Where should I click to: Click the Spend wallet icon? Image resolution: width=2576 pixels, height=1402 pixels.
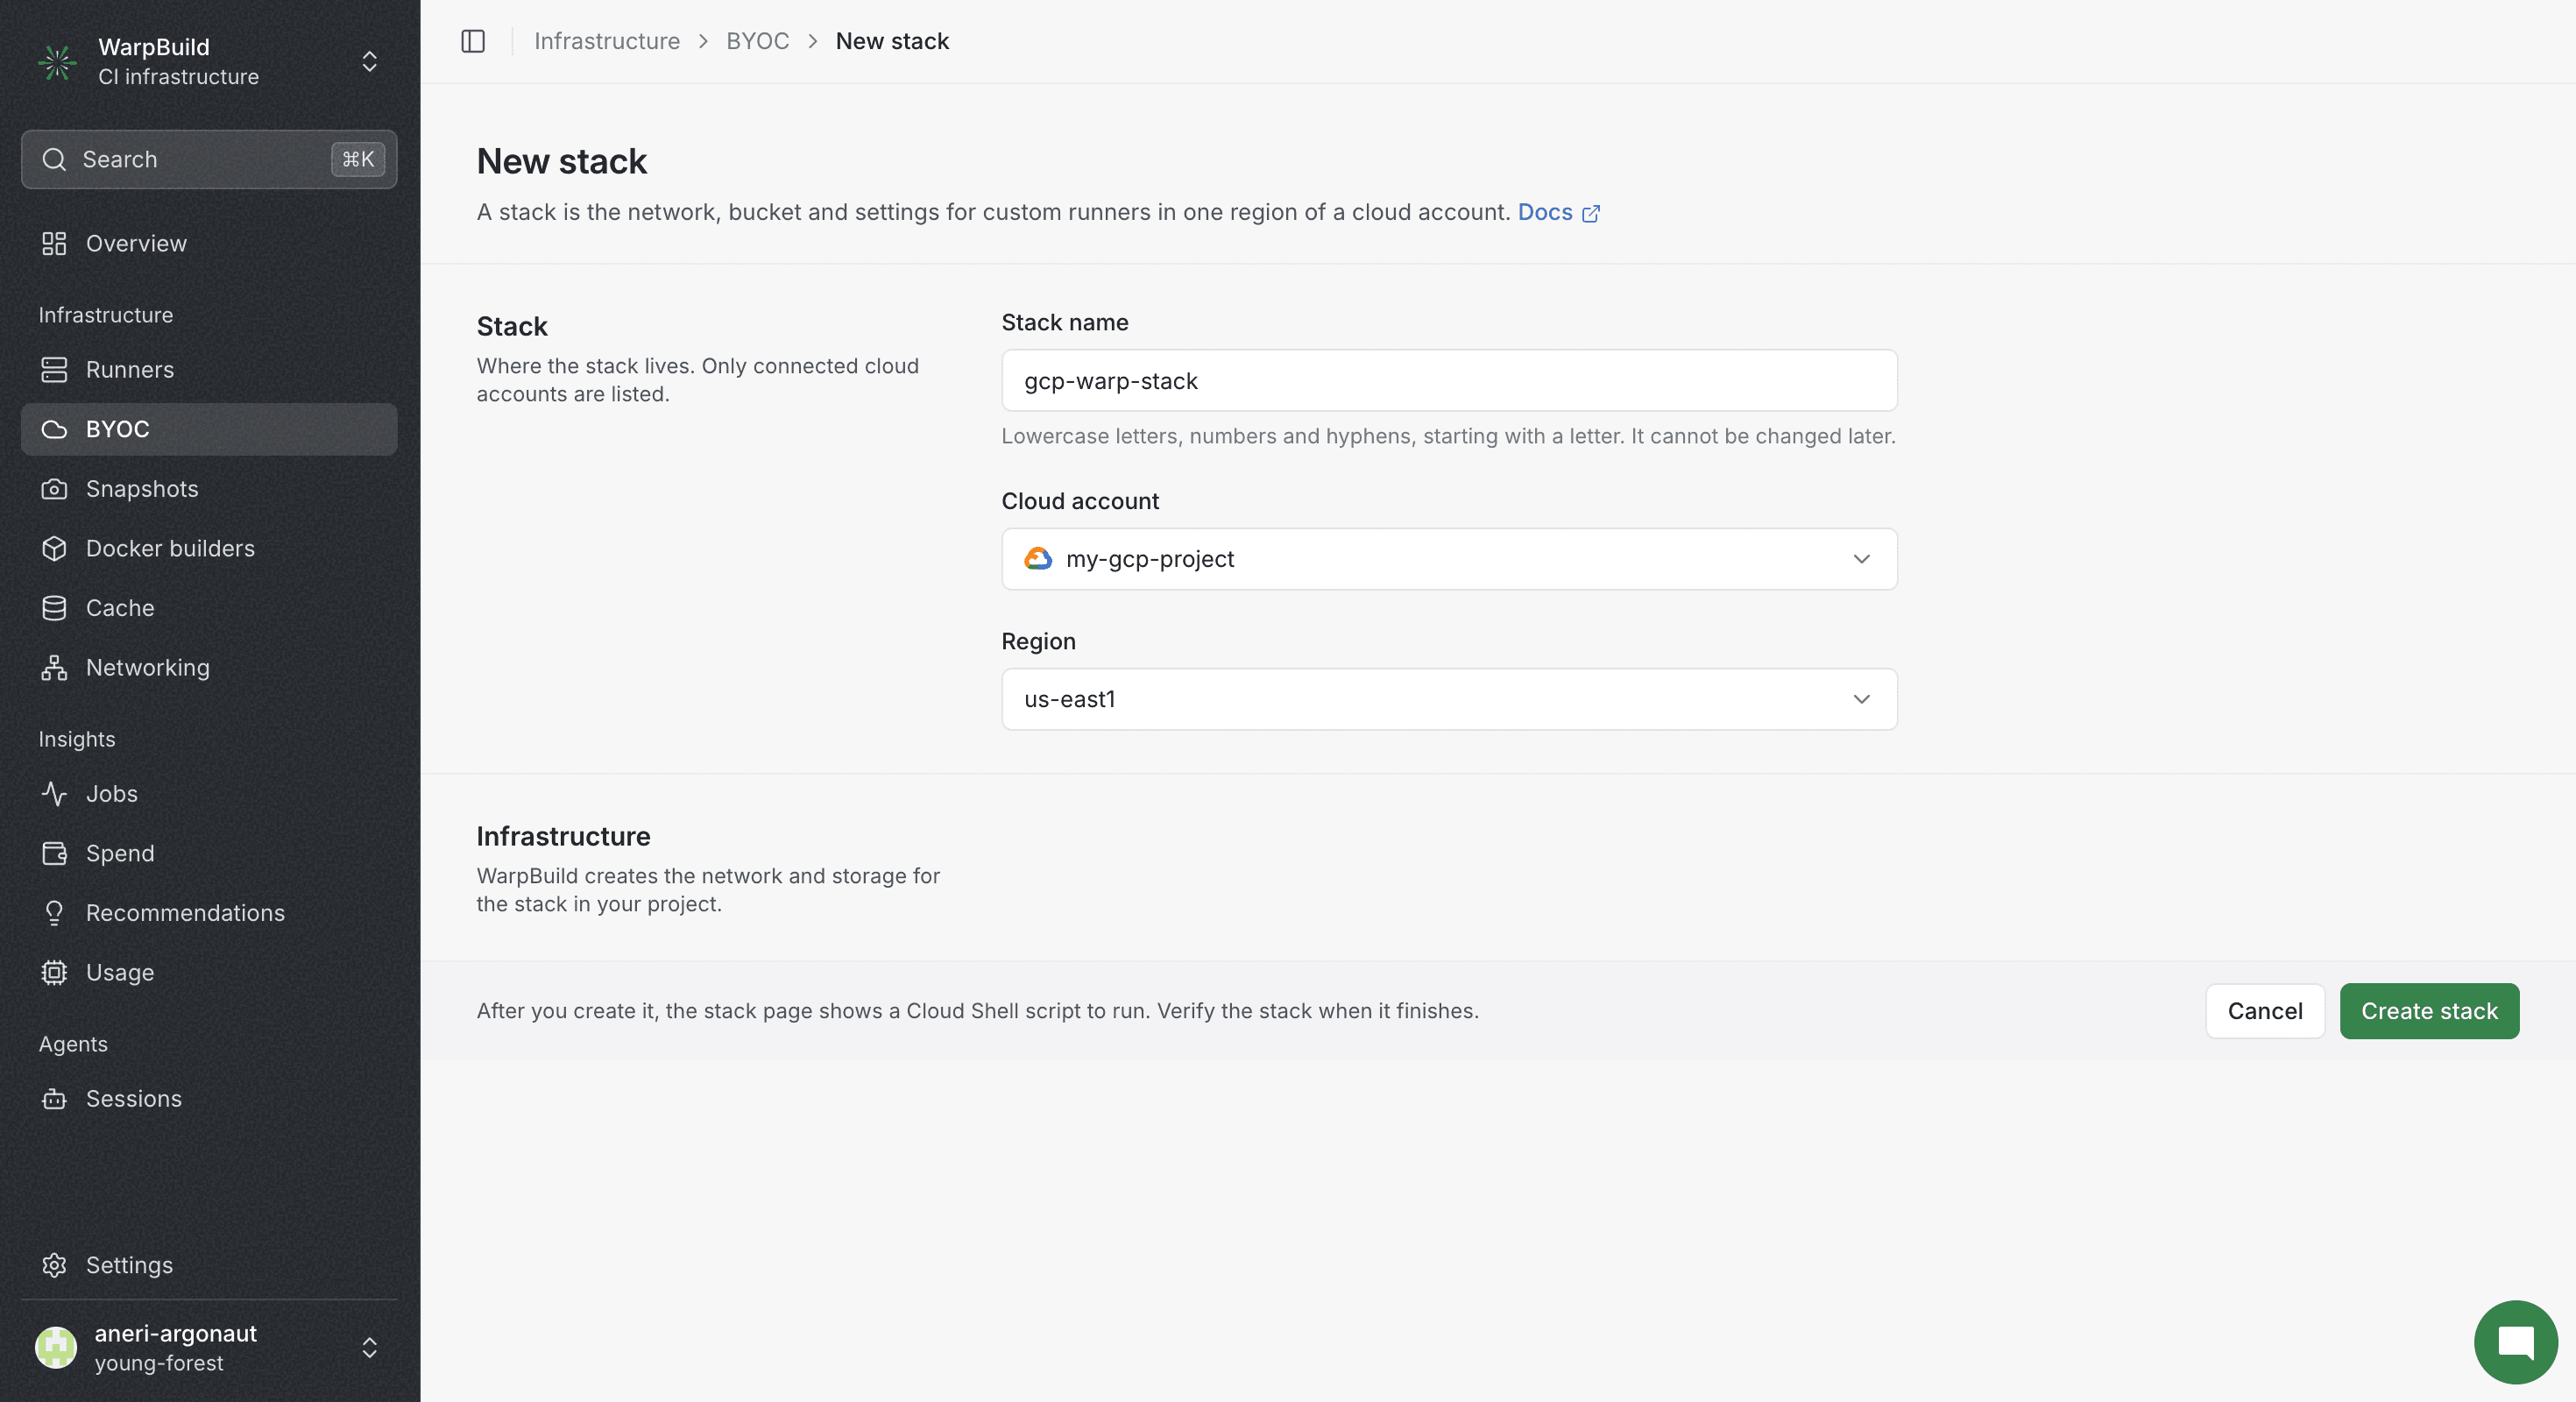click(x=54, y=853)
